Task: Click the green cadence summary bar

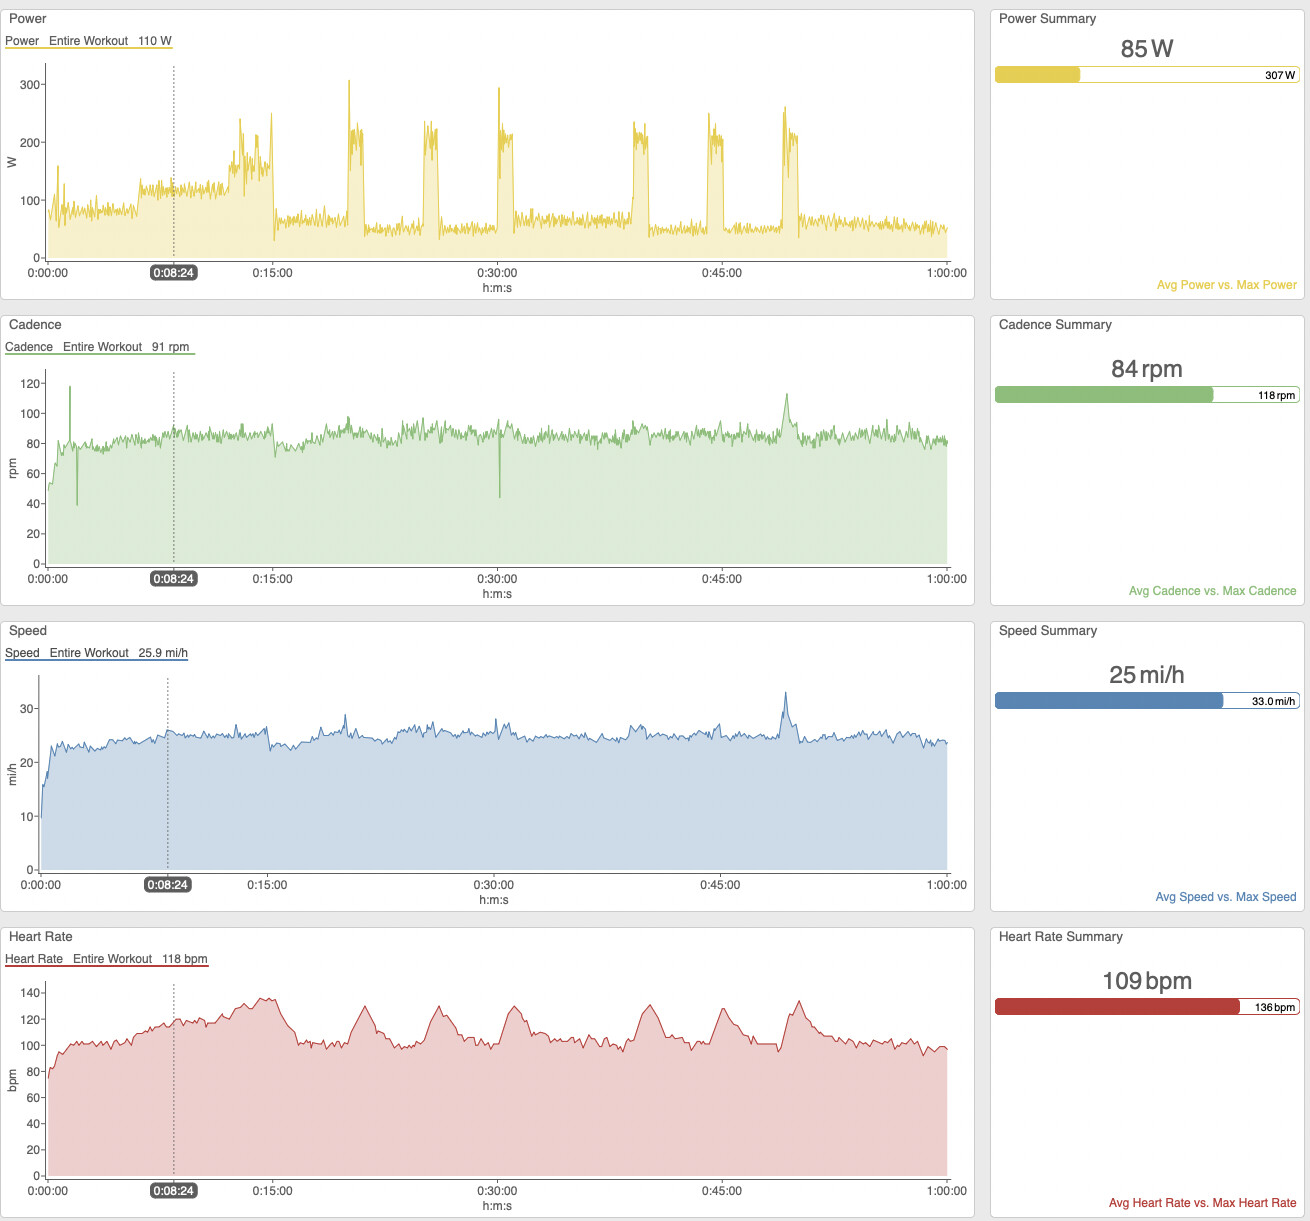Action: pos(1104,395)
